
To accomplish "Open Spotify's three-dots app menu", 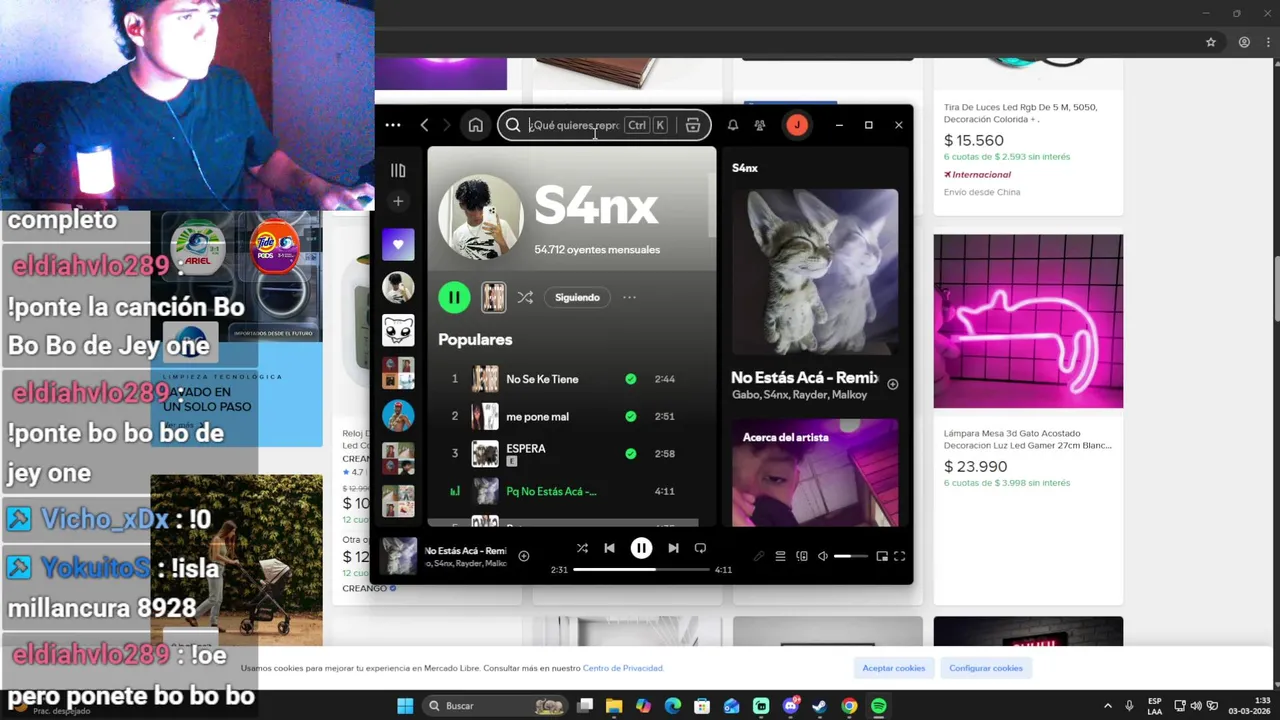I will [x=393, y=125].
